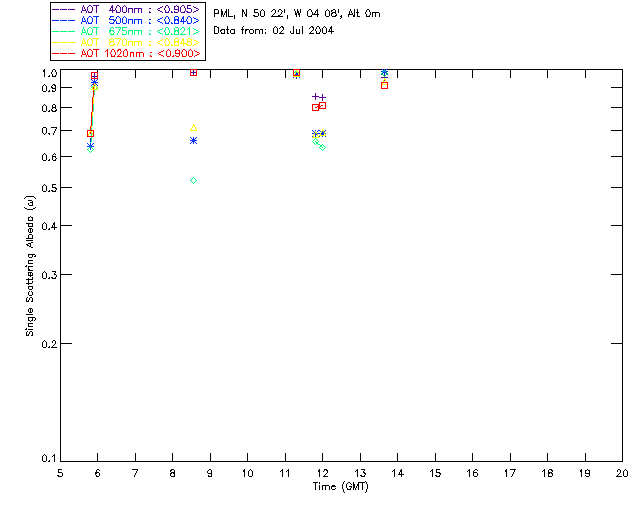The height and width of the screenshot is (512, 640).
Task: Click the purple dashed line sample for 400nm
Action: (64, 9)
